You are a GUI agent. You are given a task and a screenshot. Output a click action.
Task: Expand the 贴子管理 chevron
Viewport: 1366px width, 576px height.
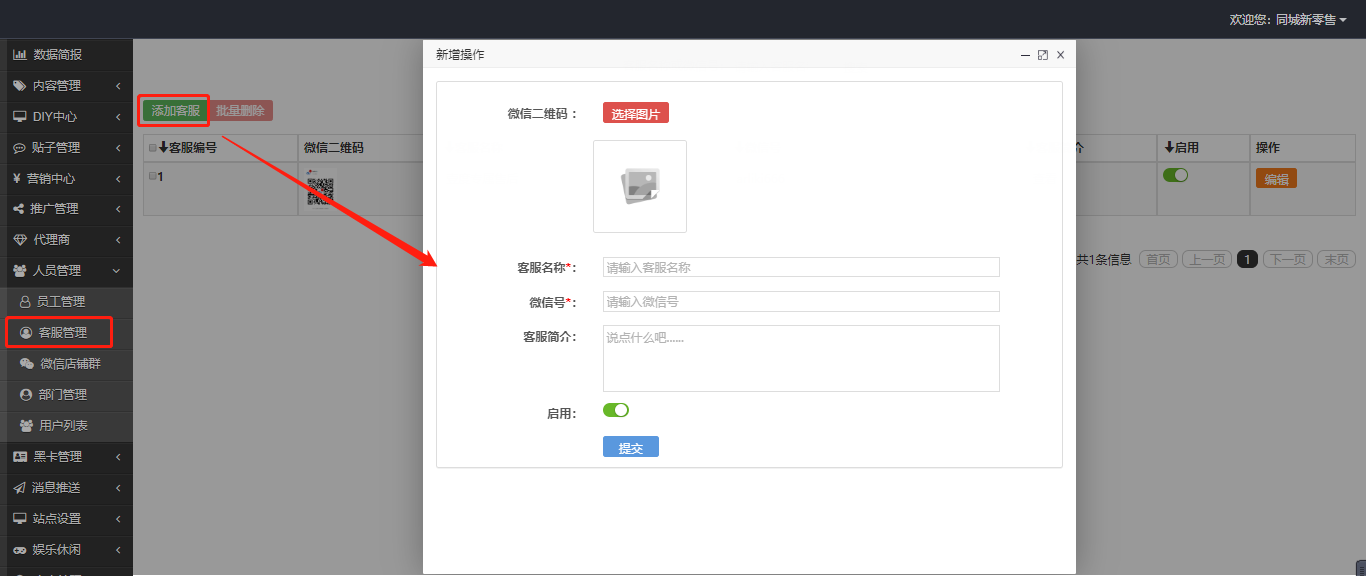[x=118, y=148]
